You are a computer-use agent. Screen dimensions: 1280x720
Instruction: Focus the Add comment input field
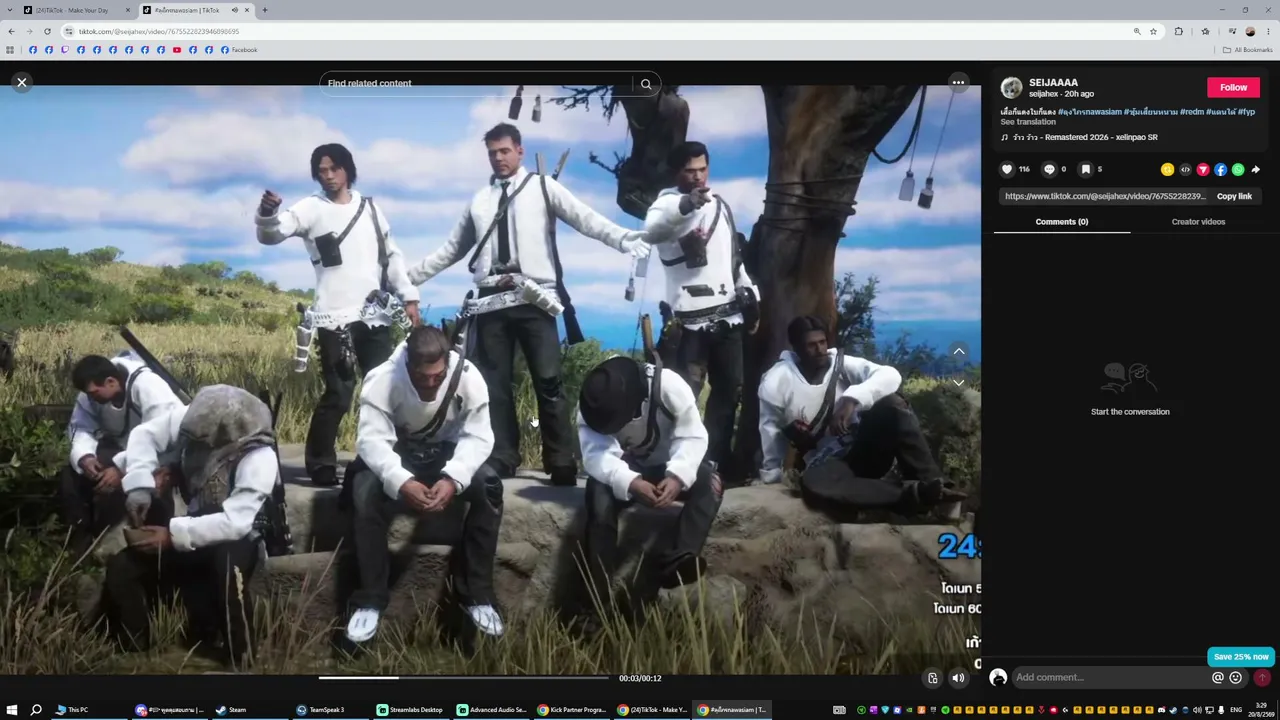click(1110, 677)
